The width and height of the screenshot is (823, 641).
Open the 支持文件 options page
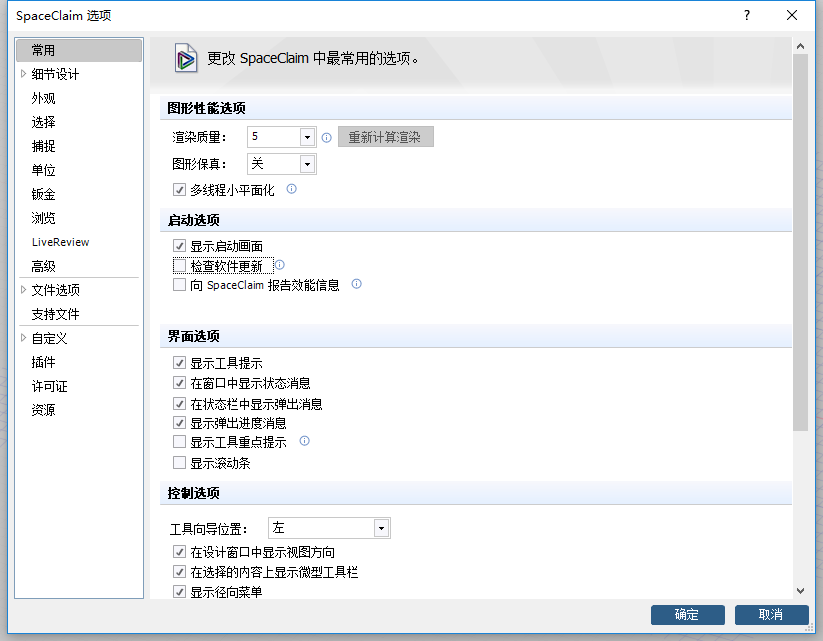click(55, 314)
